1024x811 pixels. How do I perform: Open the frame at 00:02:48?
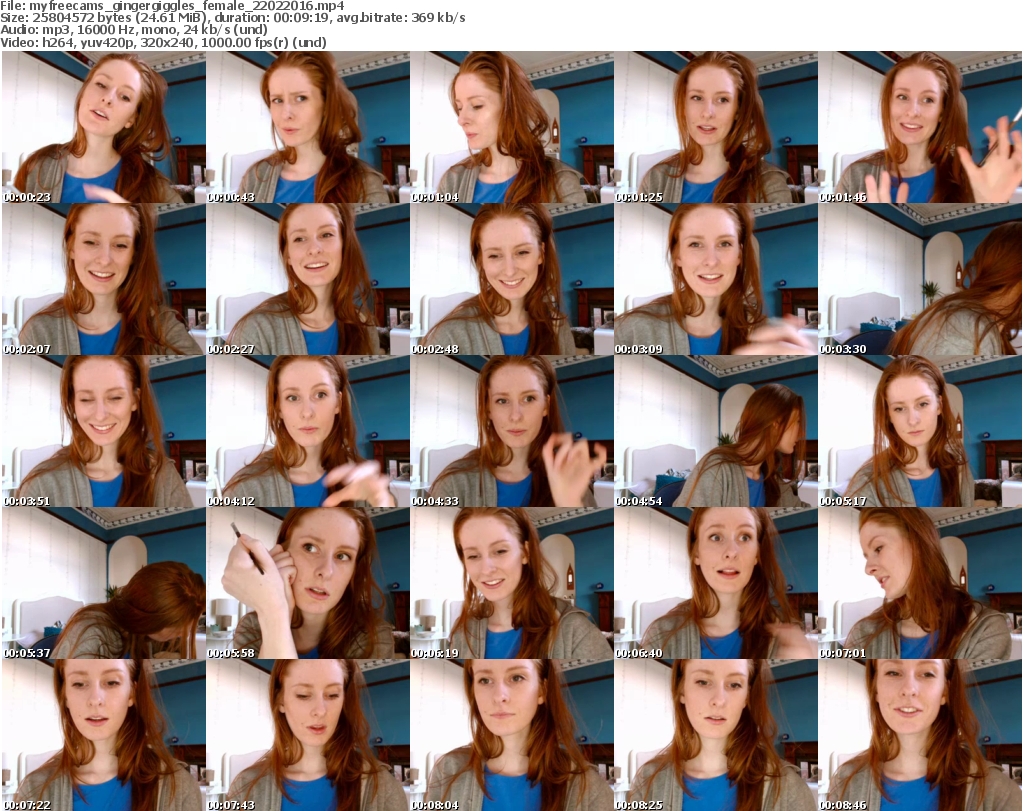(512, 279)
